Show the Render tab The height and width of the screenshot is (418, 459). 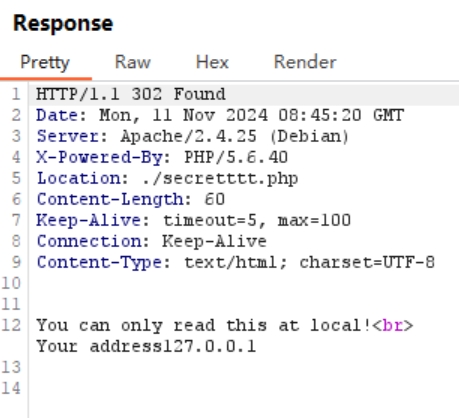305,62
